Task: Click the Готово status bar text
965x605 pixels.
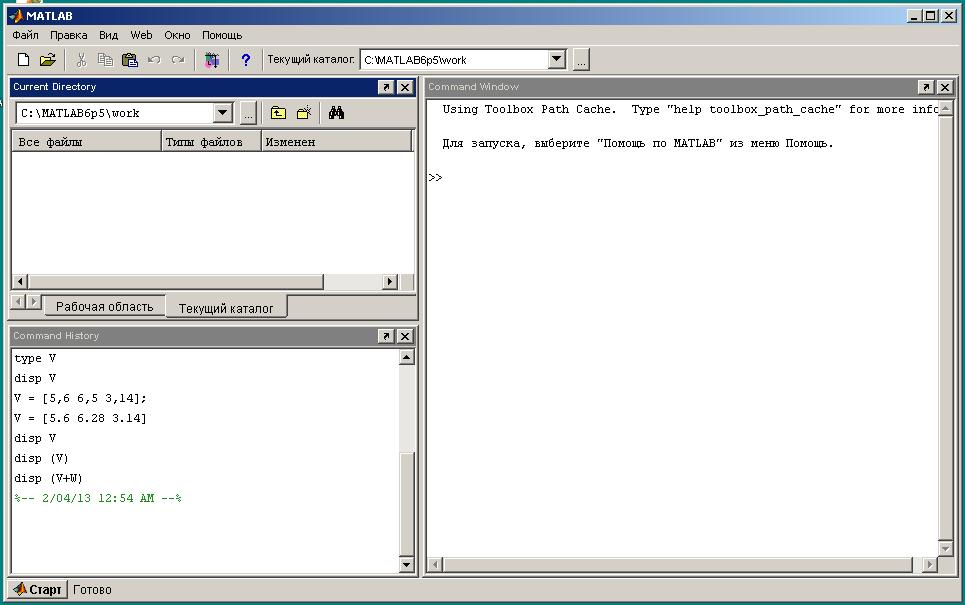Action: click(x=92, y=590)
